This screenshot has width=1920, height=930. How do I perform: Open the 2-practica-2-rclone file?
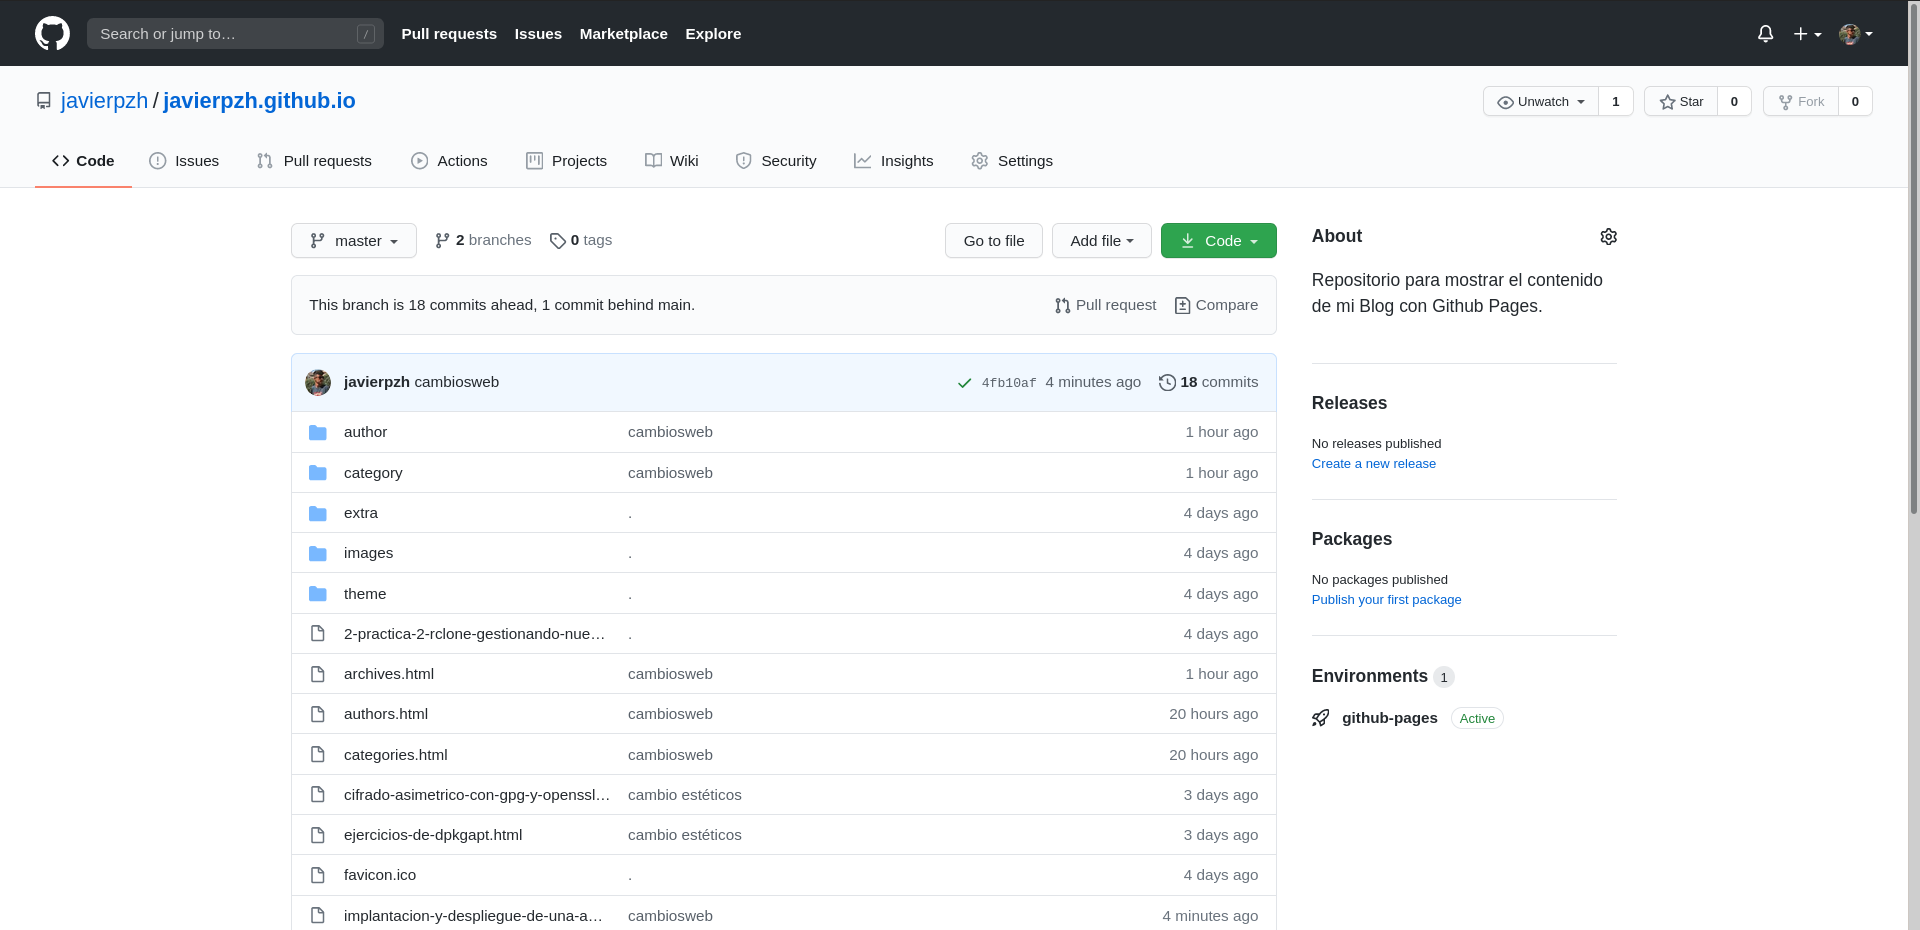pyautogui.click(x=474, y=634)
